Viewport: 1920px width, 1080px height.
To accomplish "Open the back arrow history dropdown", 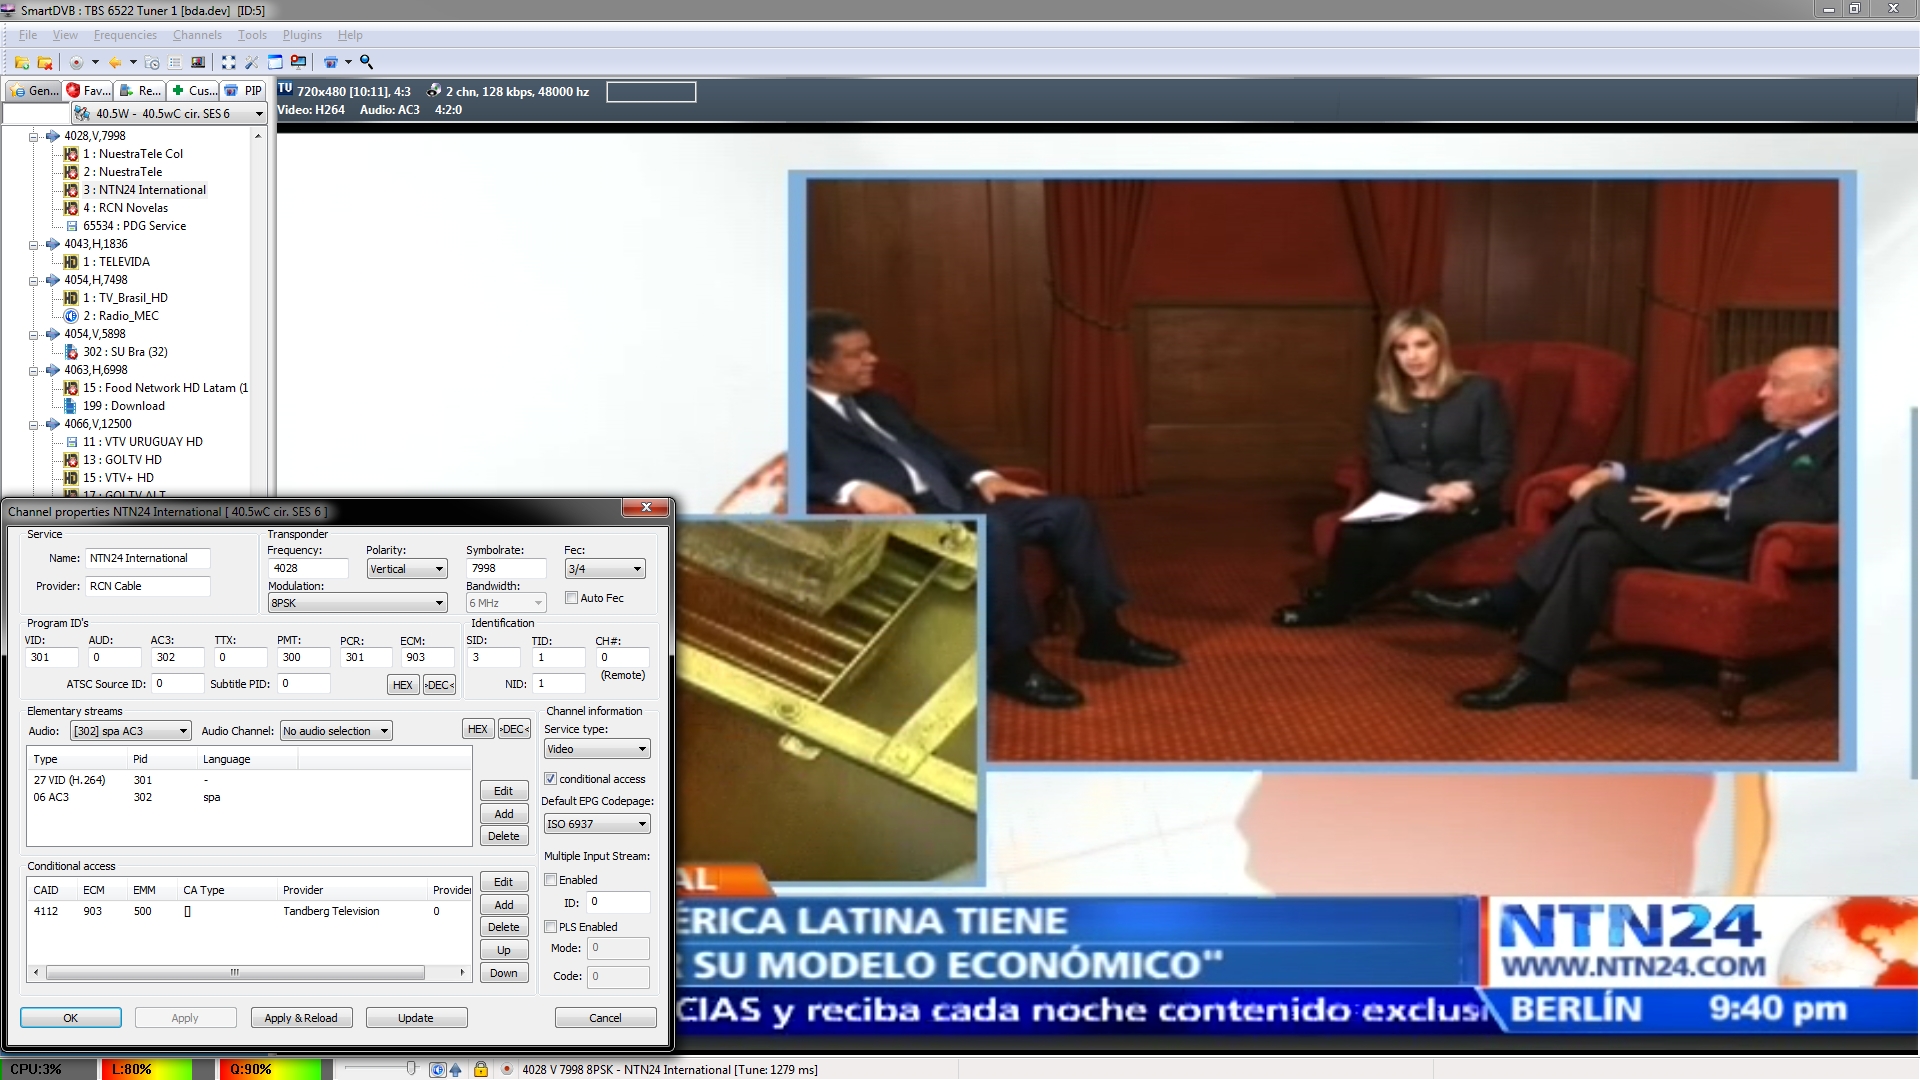I will click(x=133, y=62).
